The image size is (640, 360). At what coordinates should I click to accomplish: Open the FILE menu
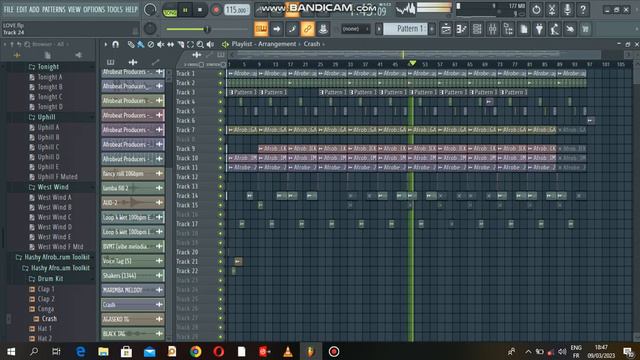(8, 9)
